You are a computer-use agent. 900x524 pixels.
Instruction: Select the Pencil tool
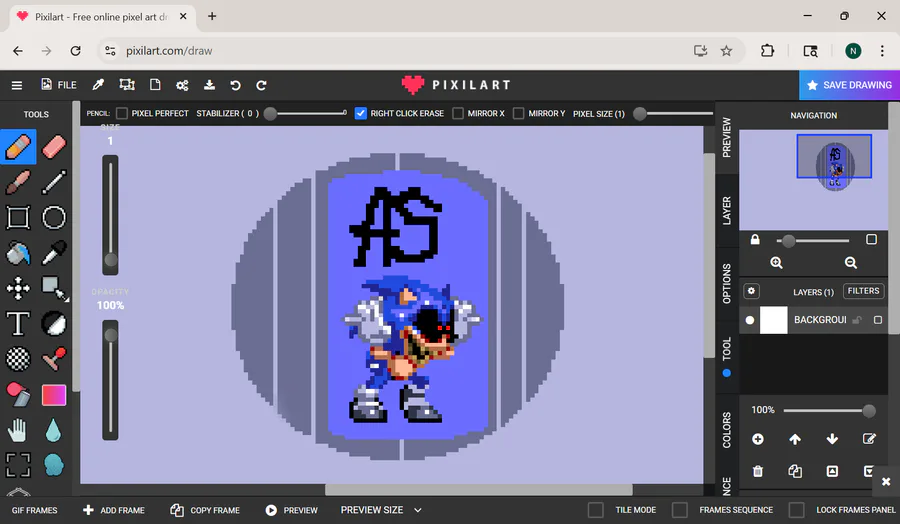click(18, 147)
